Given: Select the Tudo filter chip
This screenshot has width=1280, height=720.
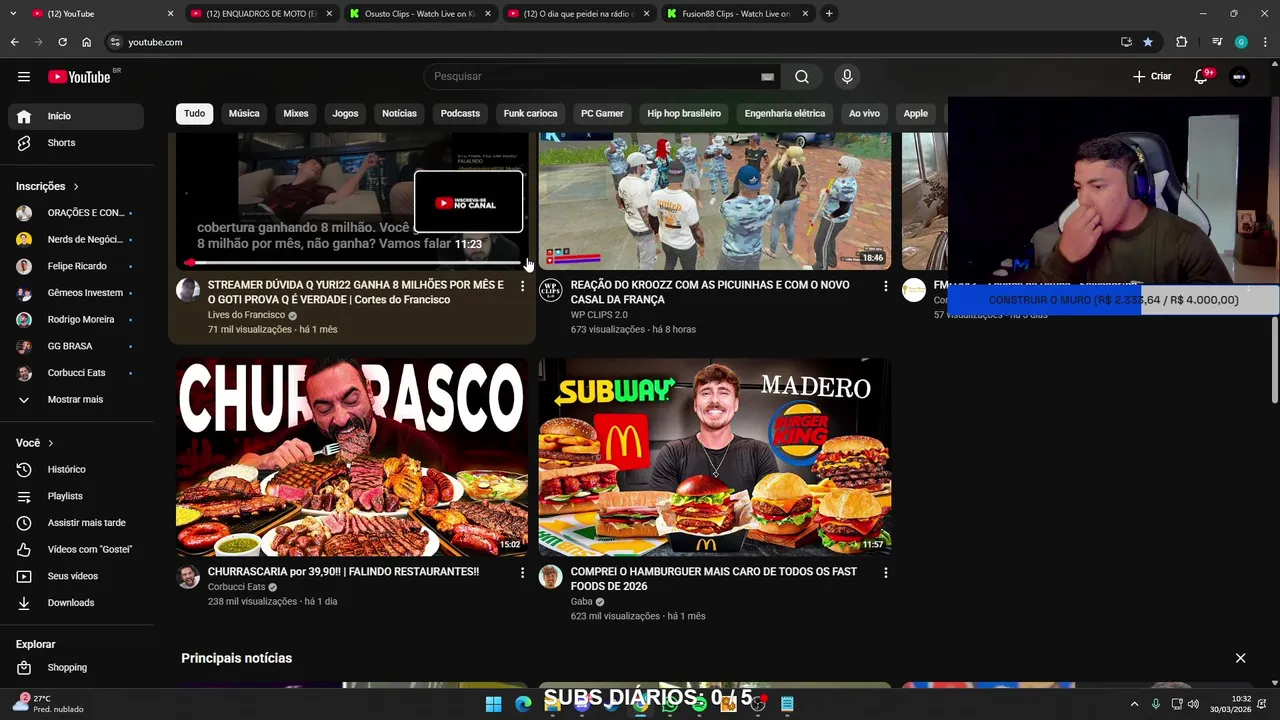Looking at the screenshot, I should click(x=195, y=114).
